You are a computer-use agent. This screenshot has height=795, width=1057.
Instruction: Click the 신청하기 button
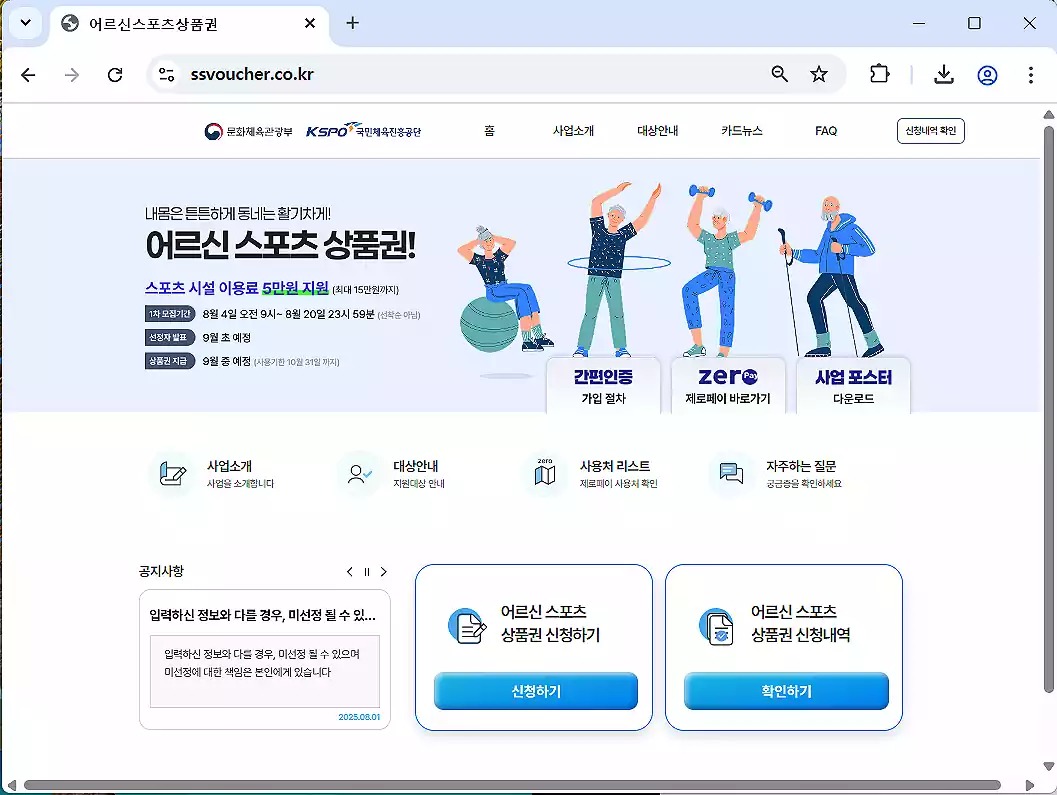pos(535,691)
